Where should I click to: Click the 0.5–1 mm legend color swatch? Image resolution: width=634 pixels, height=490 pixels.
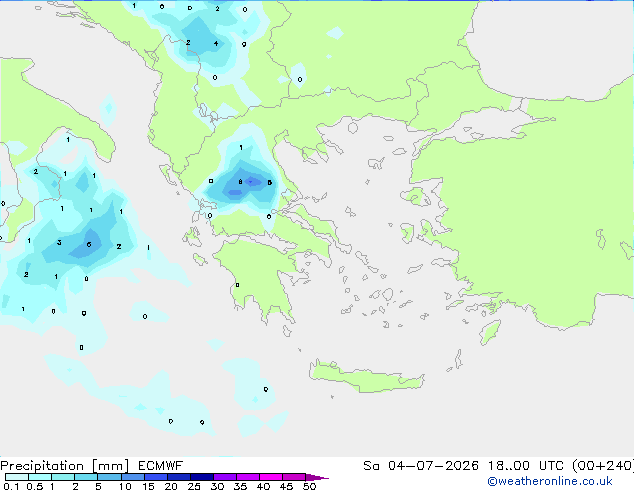tap(40, 477)
